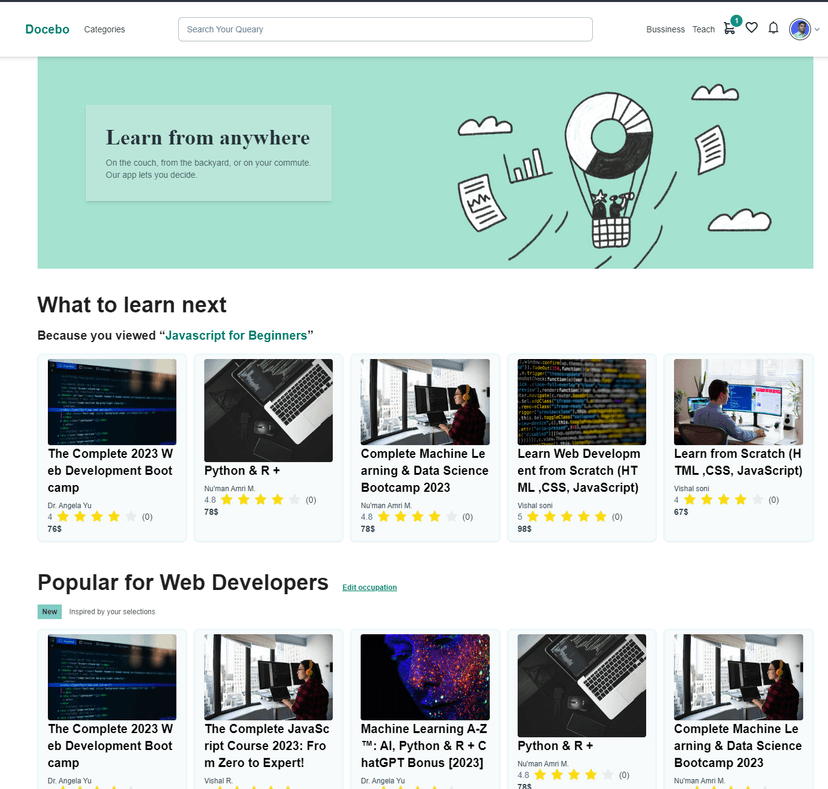The image size is (828, 789).
Task: Open the notifications bell
Action: (x=773, y=29)
